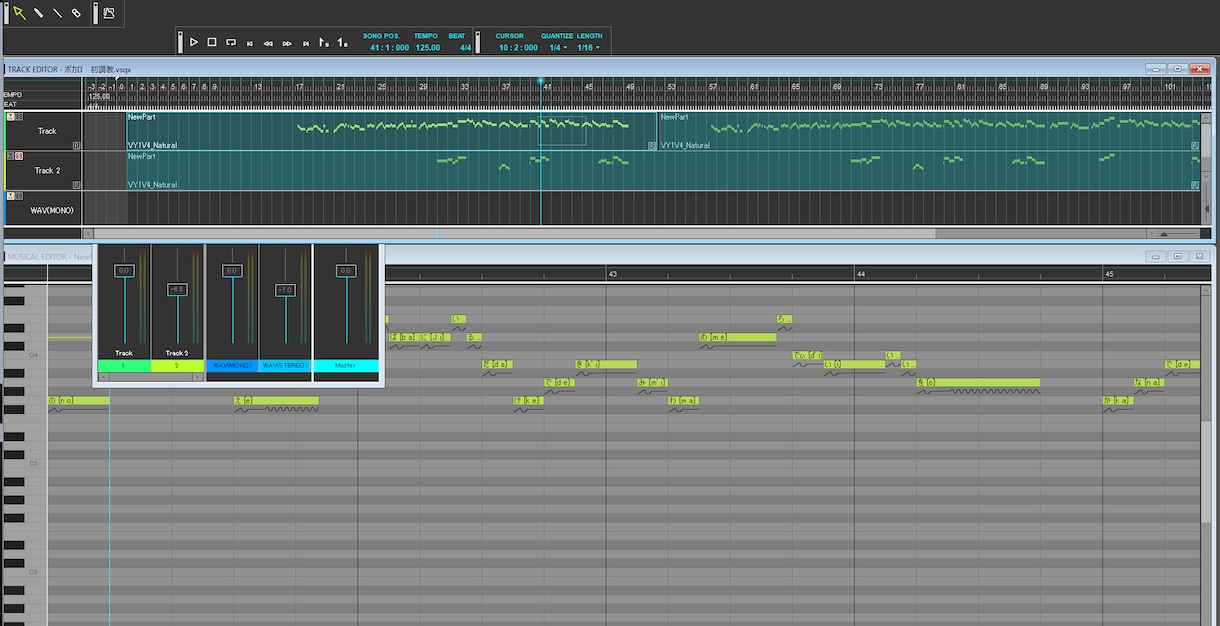Toggle solo button on WAV(MONO) track
Image resolution: width=1220 pixels, height=626 pixels.
coord(20,196)
